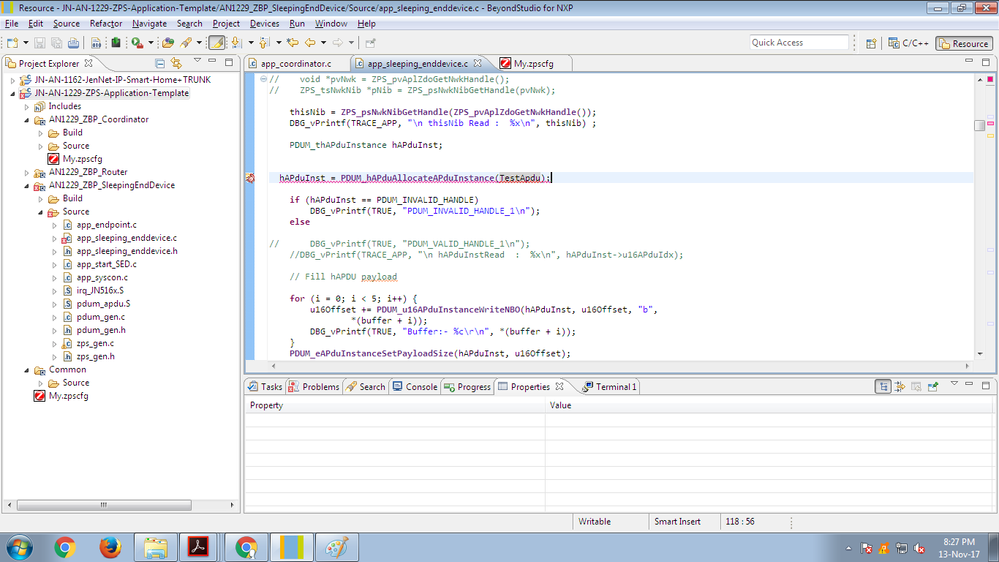Click Pin to Selection icon in Properties
The image size is (999, 562).
point(933,387)
